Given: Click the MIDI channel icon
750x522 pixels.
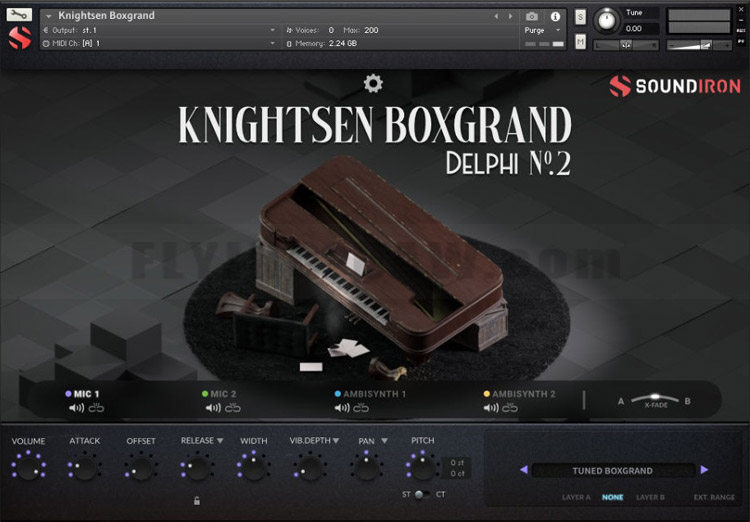Looking at the screenshot, I should (46, 44).
